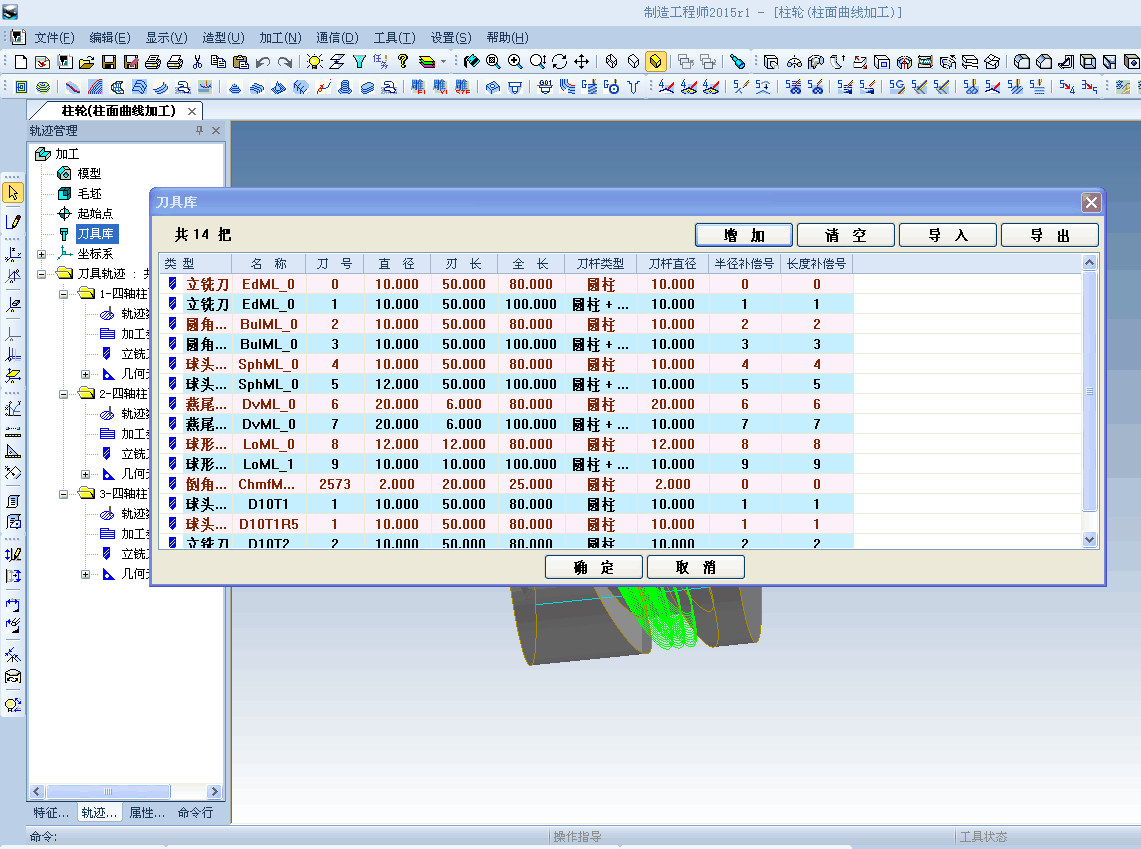Click the funnel filter toolbar icon
Screen dimensions: 1141x849
click(x=359, y=62)
